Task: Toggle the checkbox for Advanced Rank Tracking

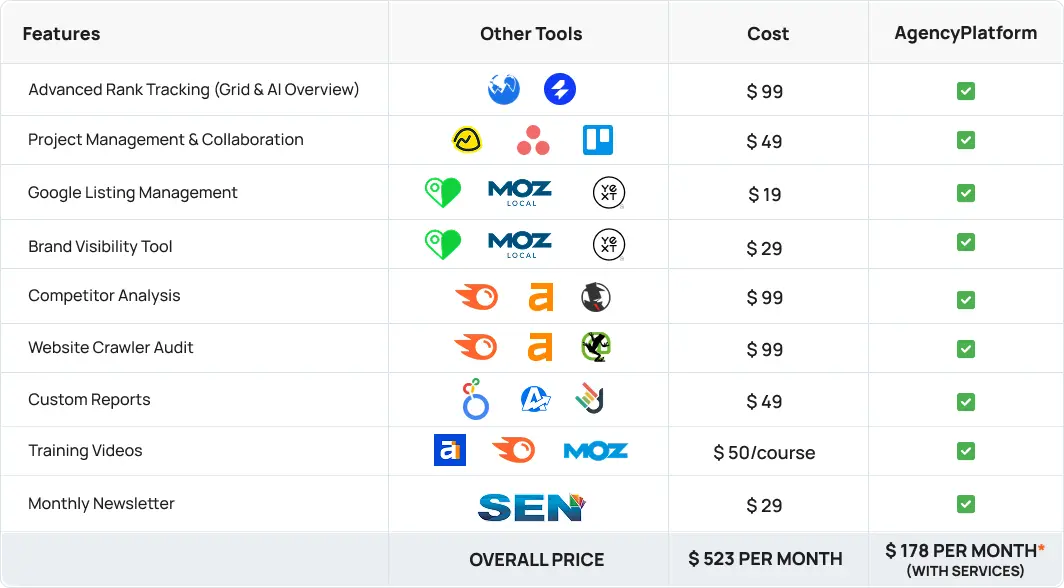Action: [x=966, y=91]
